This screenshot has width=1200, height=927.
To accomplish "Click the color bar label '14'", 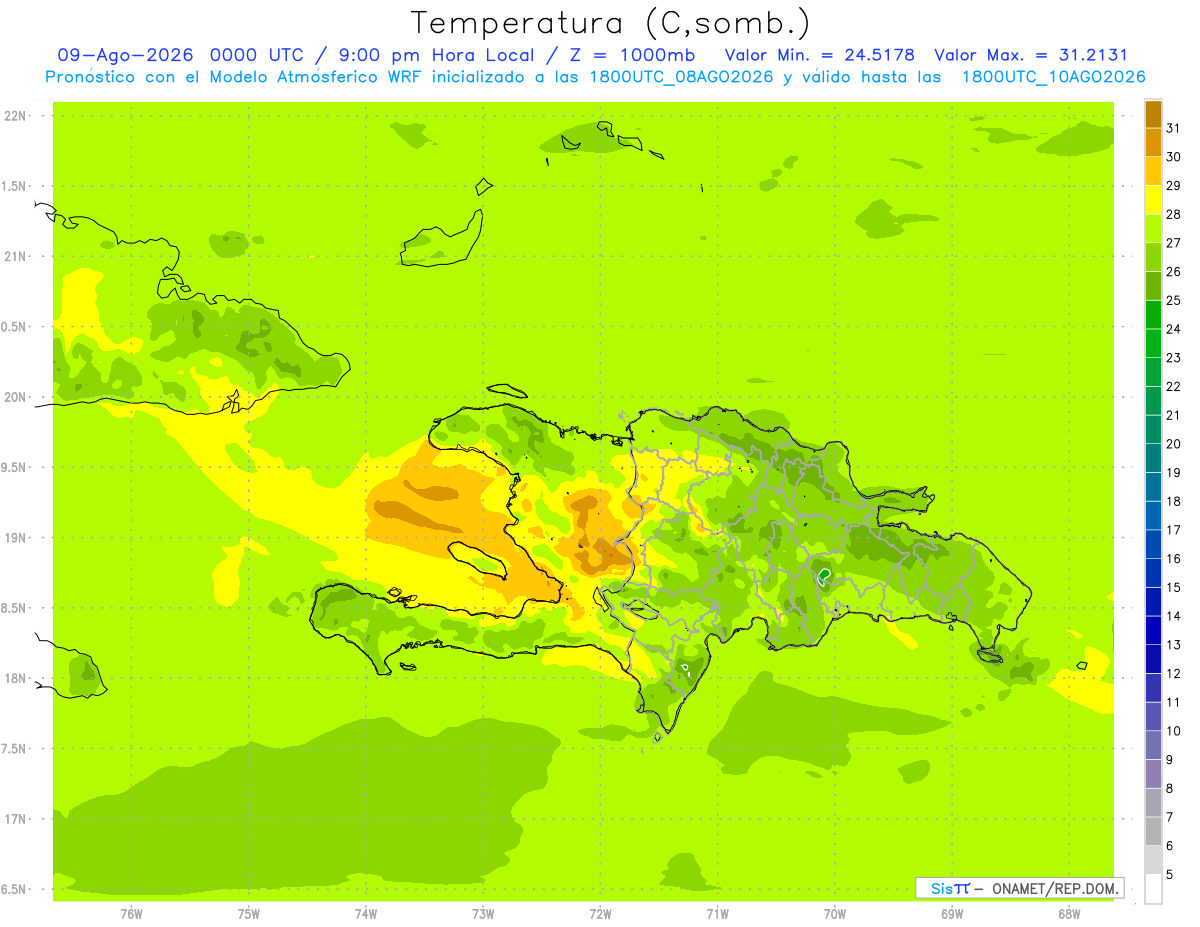I will point(1174,616).
